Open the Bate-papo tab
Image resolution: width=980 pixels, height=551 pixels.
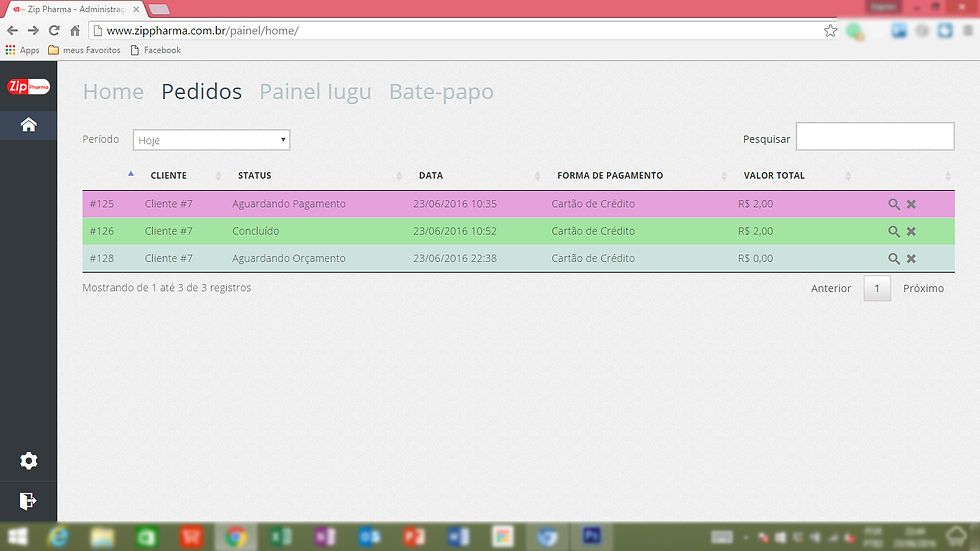(x=441, y=92)
